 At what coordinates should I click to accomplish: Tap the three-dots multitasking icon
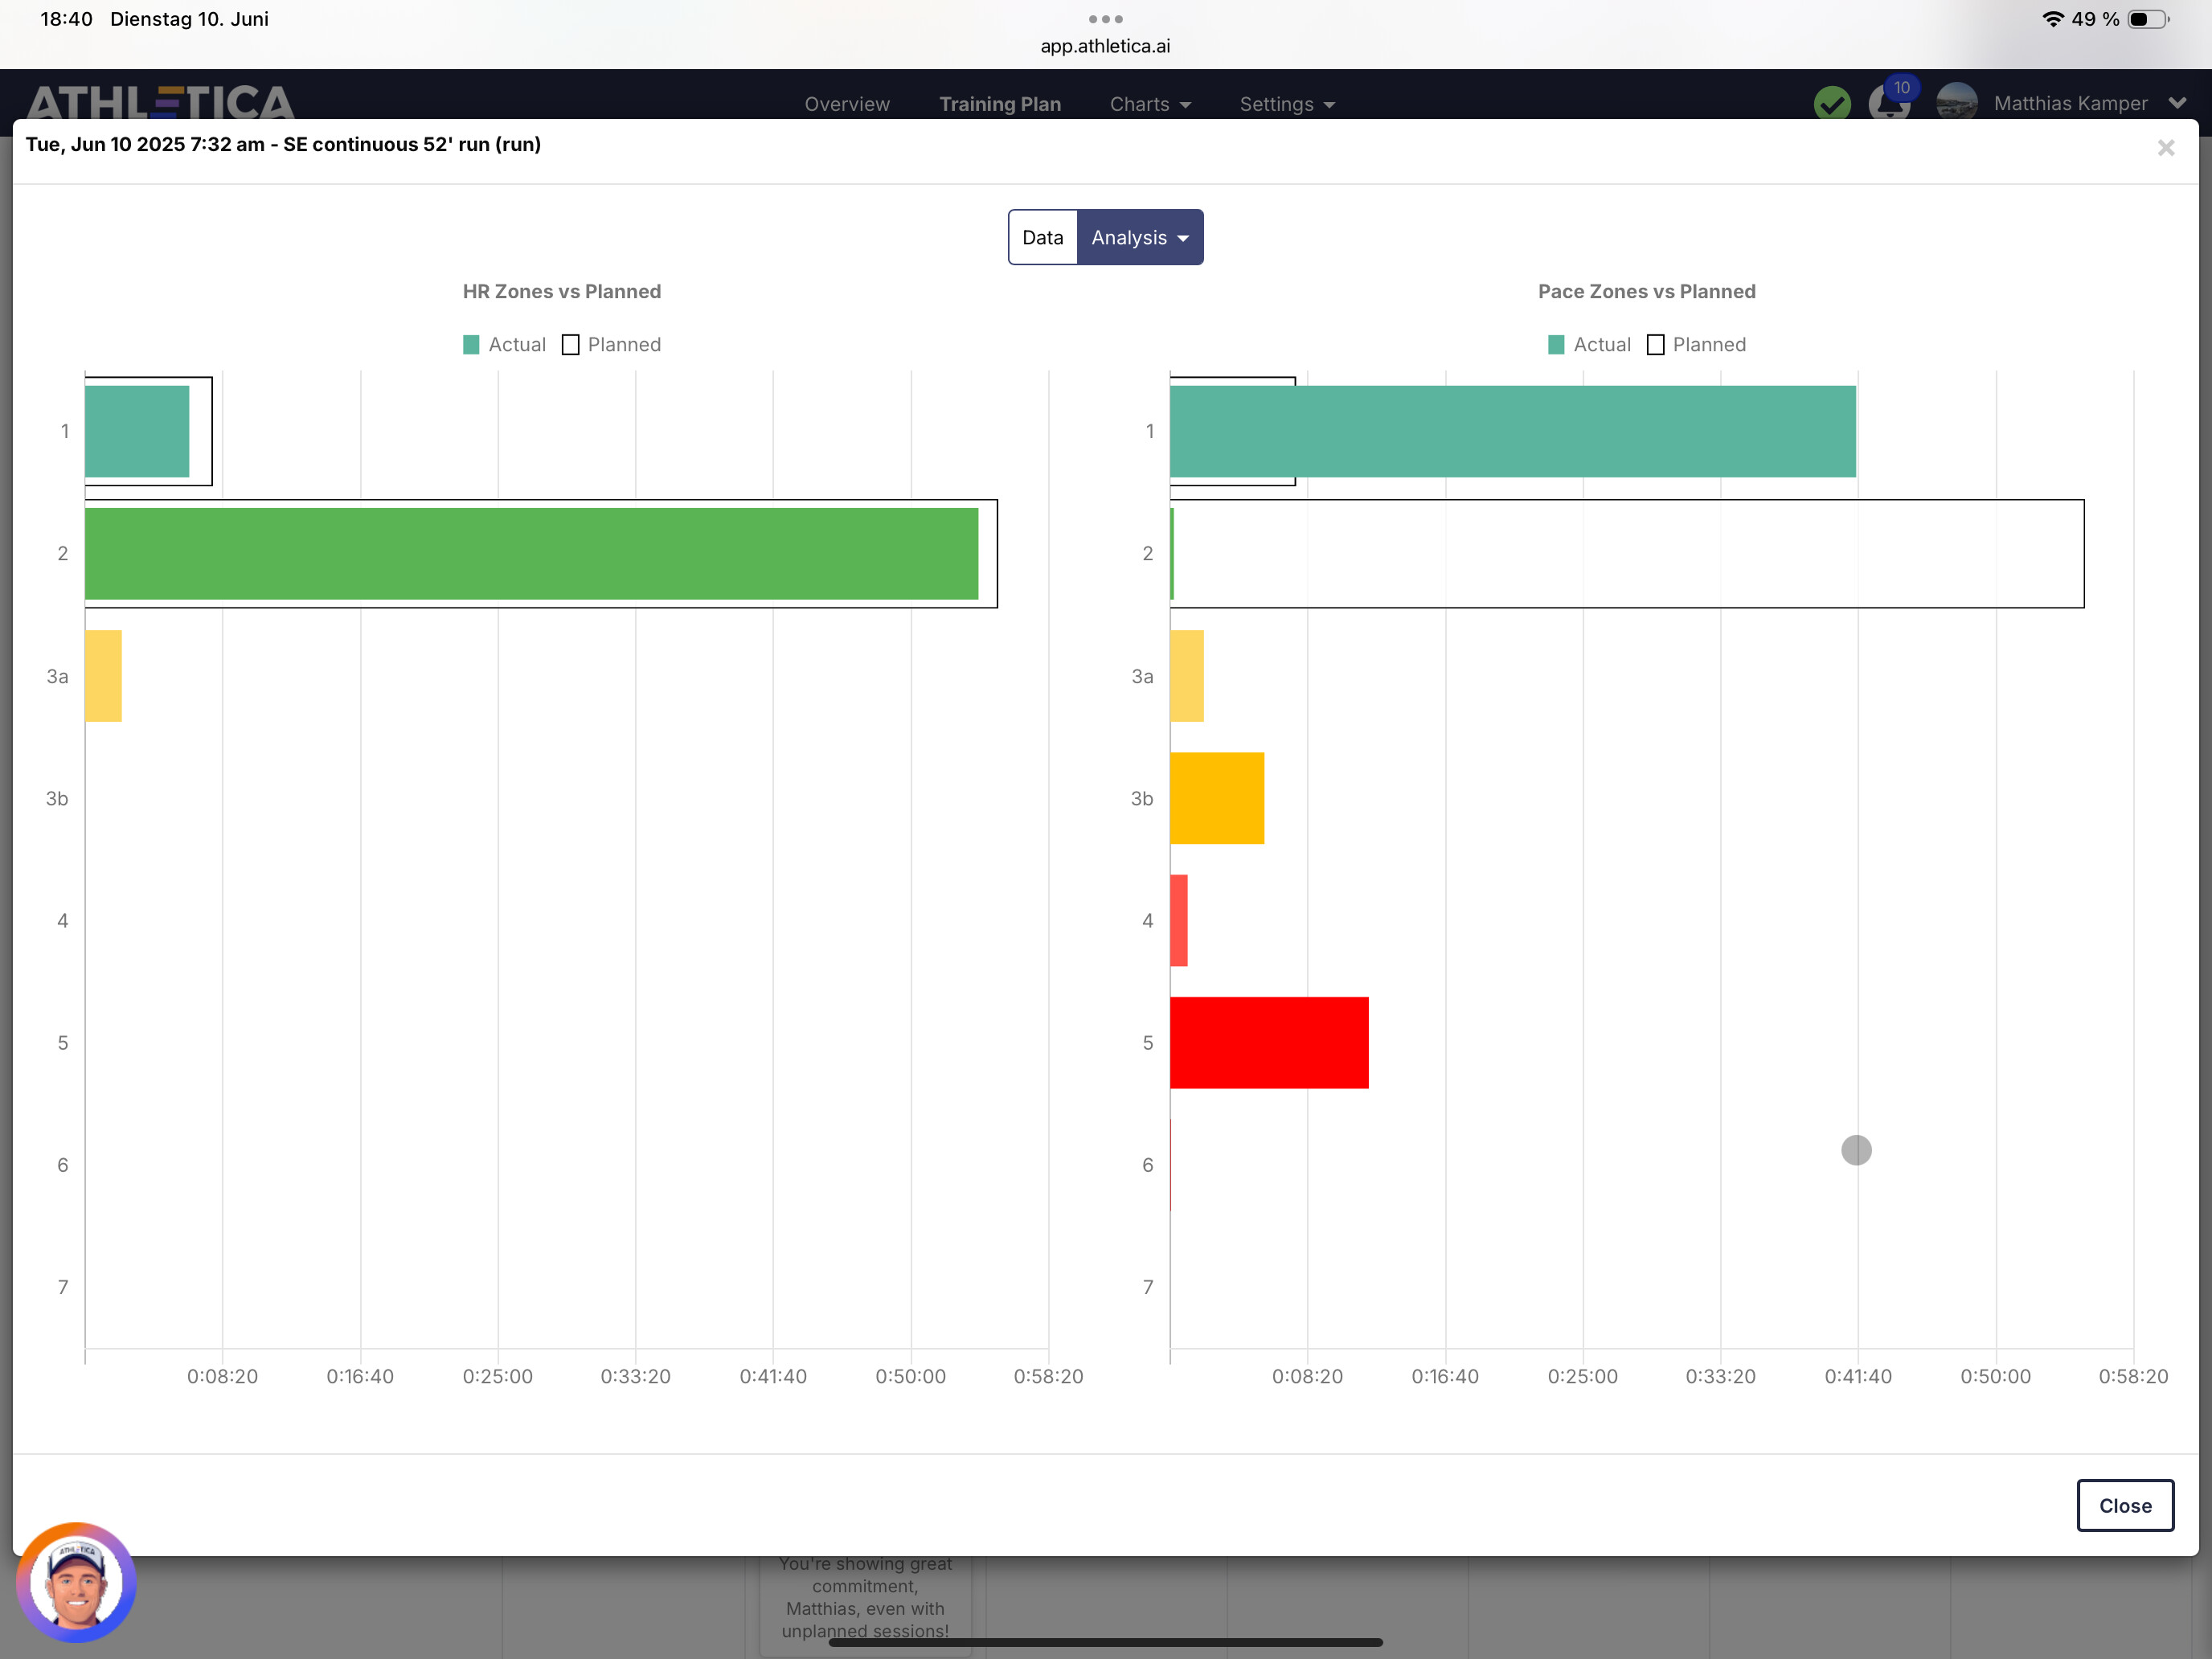tap(1105, 19)
